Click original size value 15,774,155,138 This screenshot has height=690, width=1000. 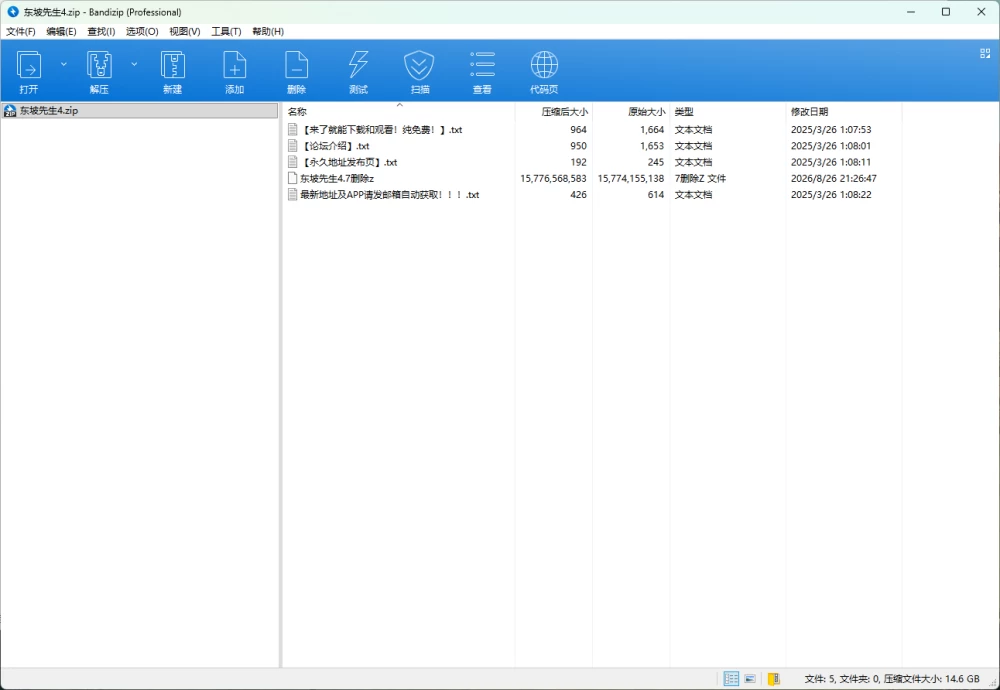click(631, 179)
